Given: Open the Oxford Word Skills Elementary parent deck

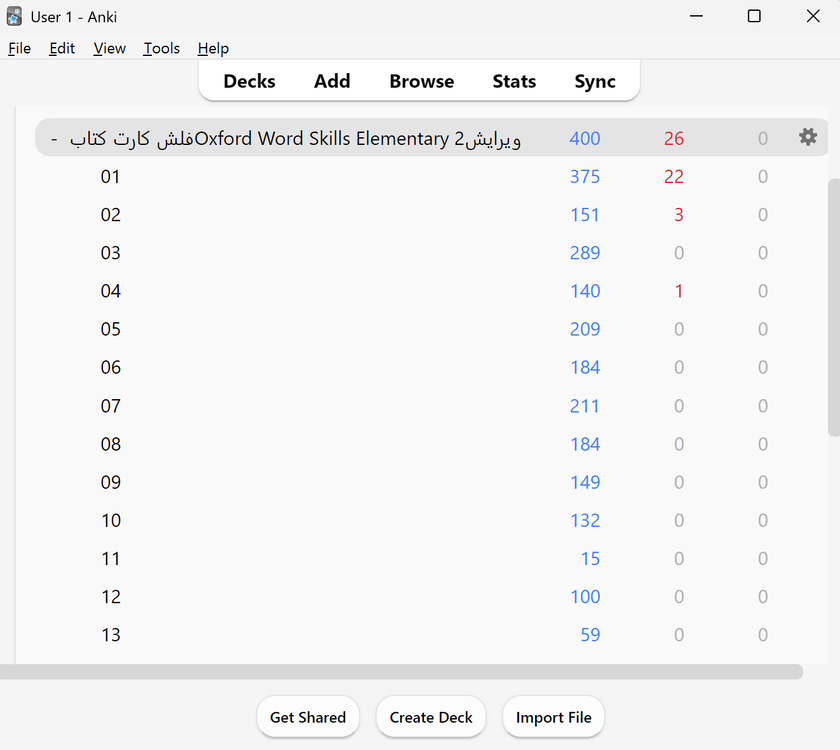Looking at the screenshot, I should click(295, 139).
